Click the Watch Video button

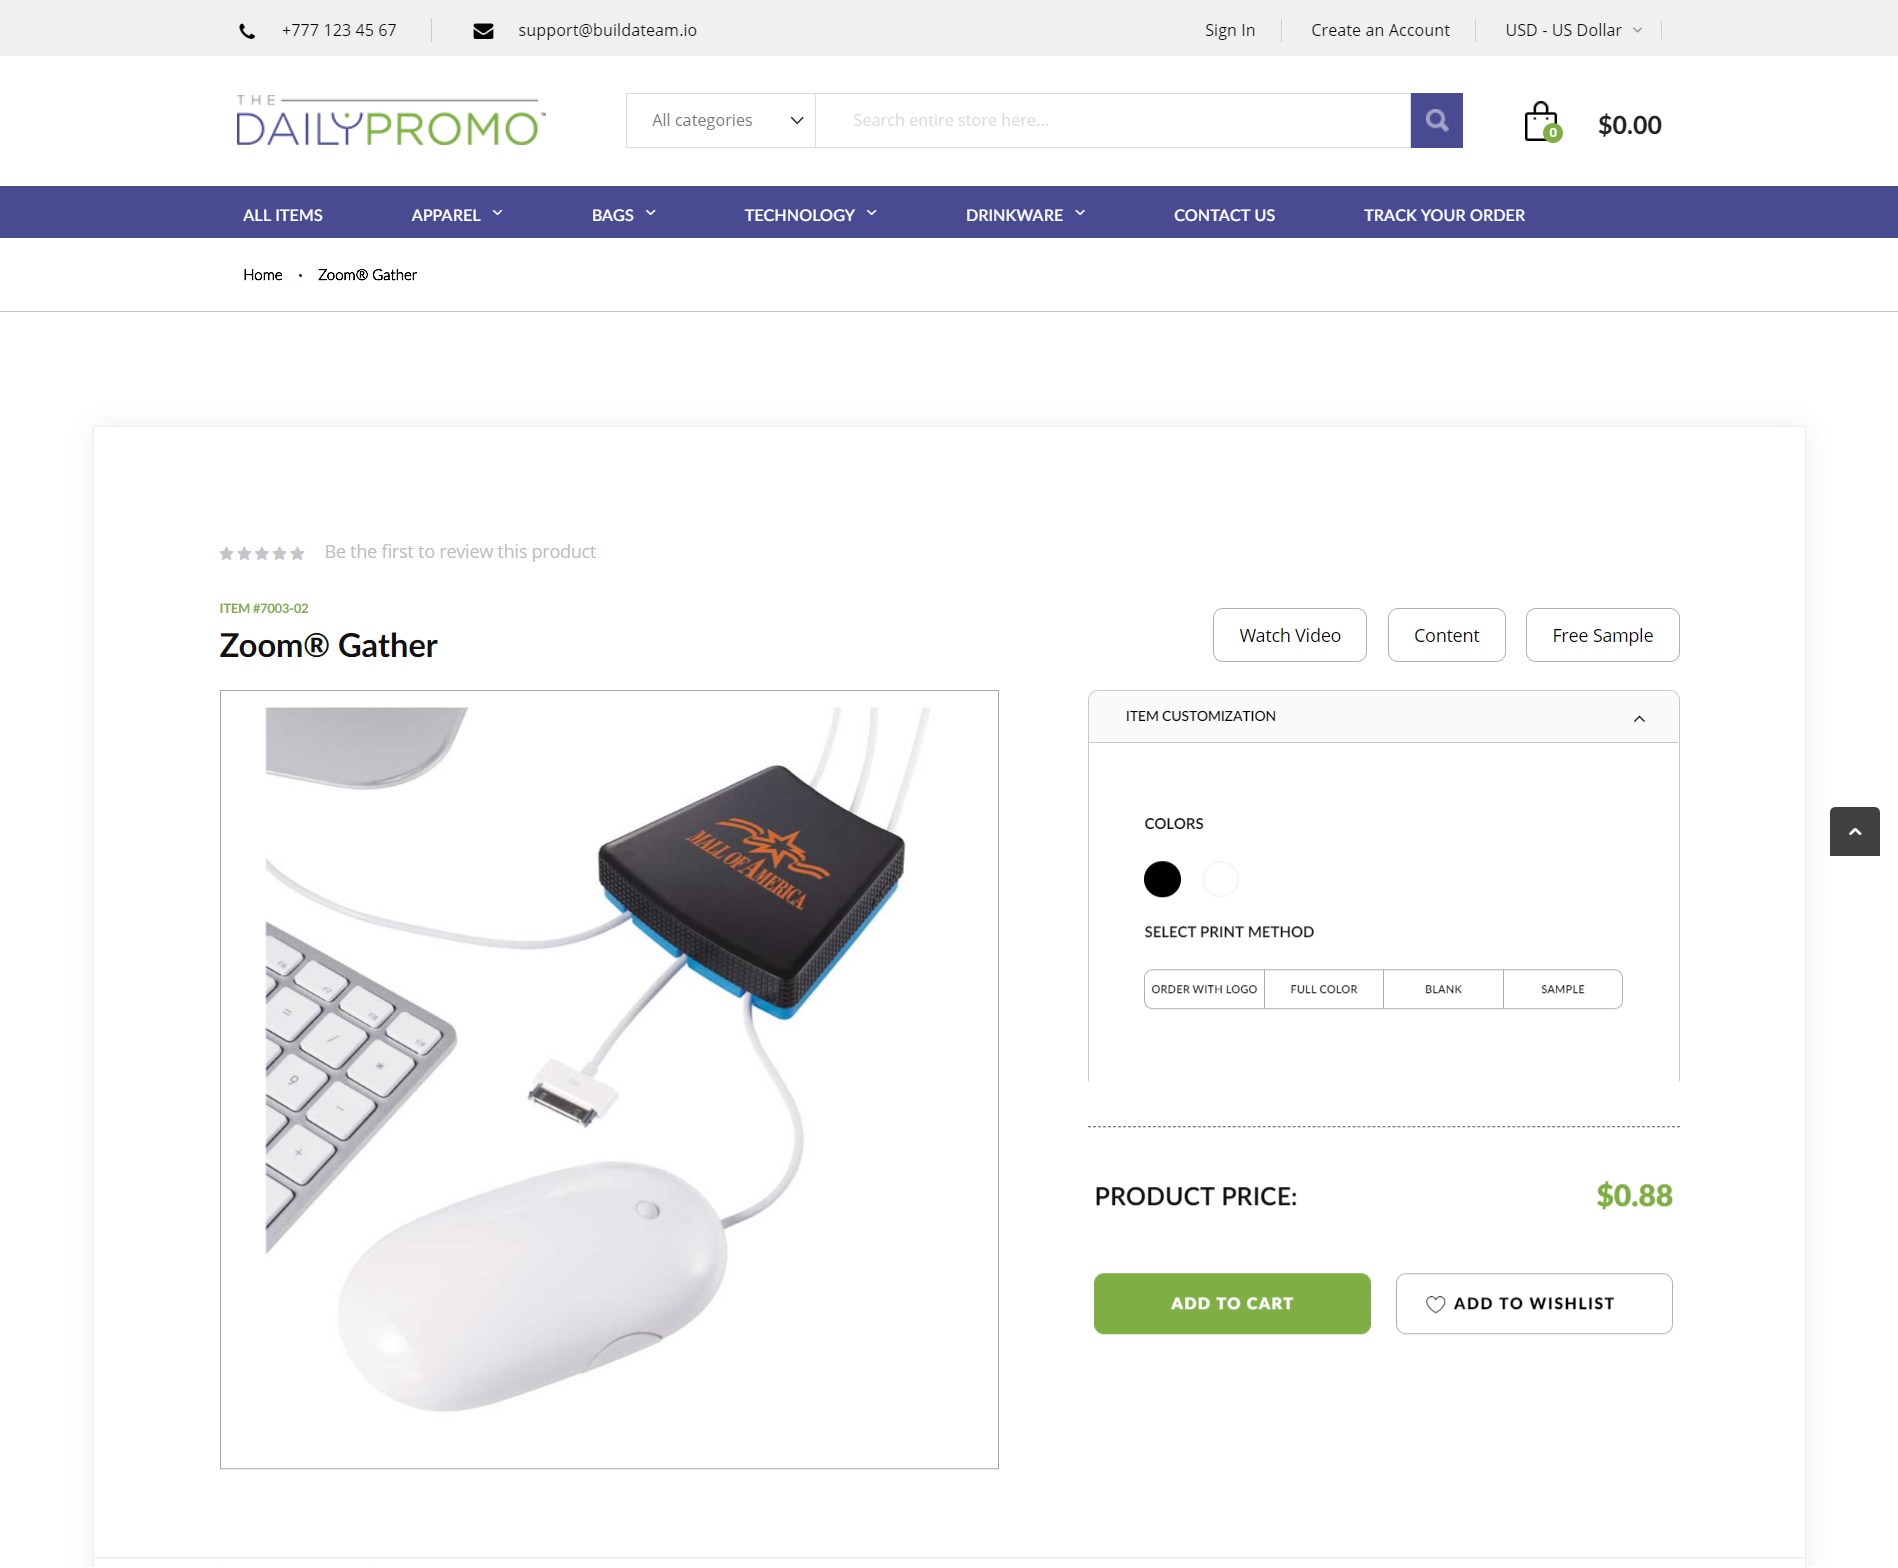1290,635
